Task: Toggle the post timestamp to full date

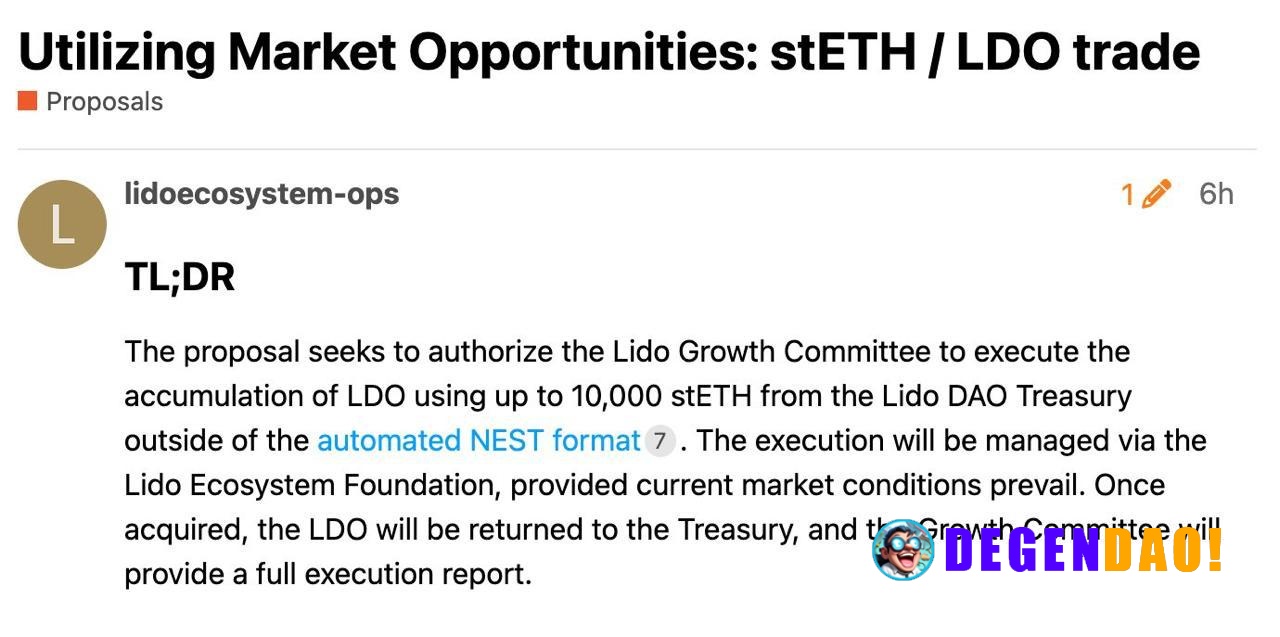Action: 1215,194
